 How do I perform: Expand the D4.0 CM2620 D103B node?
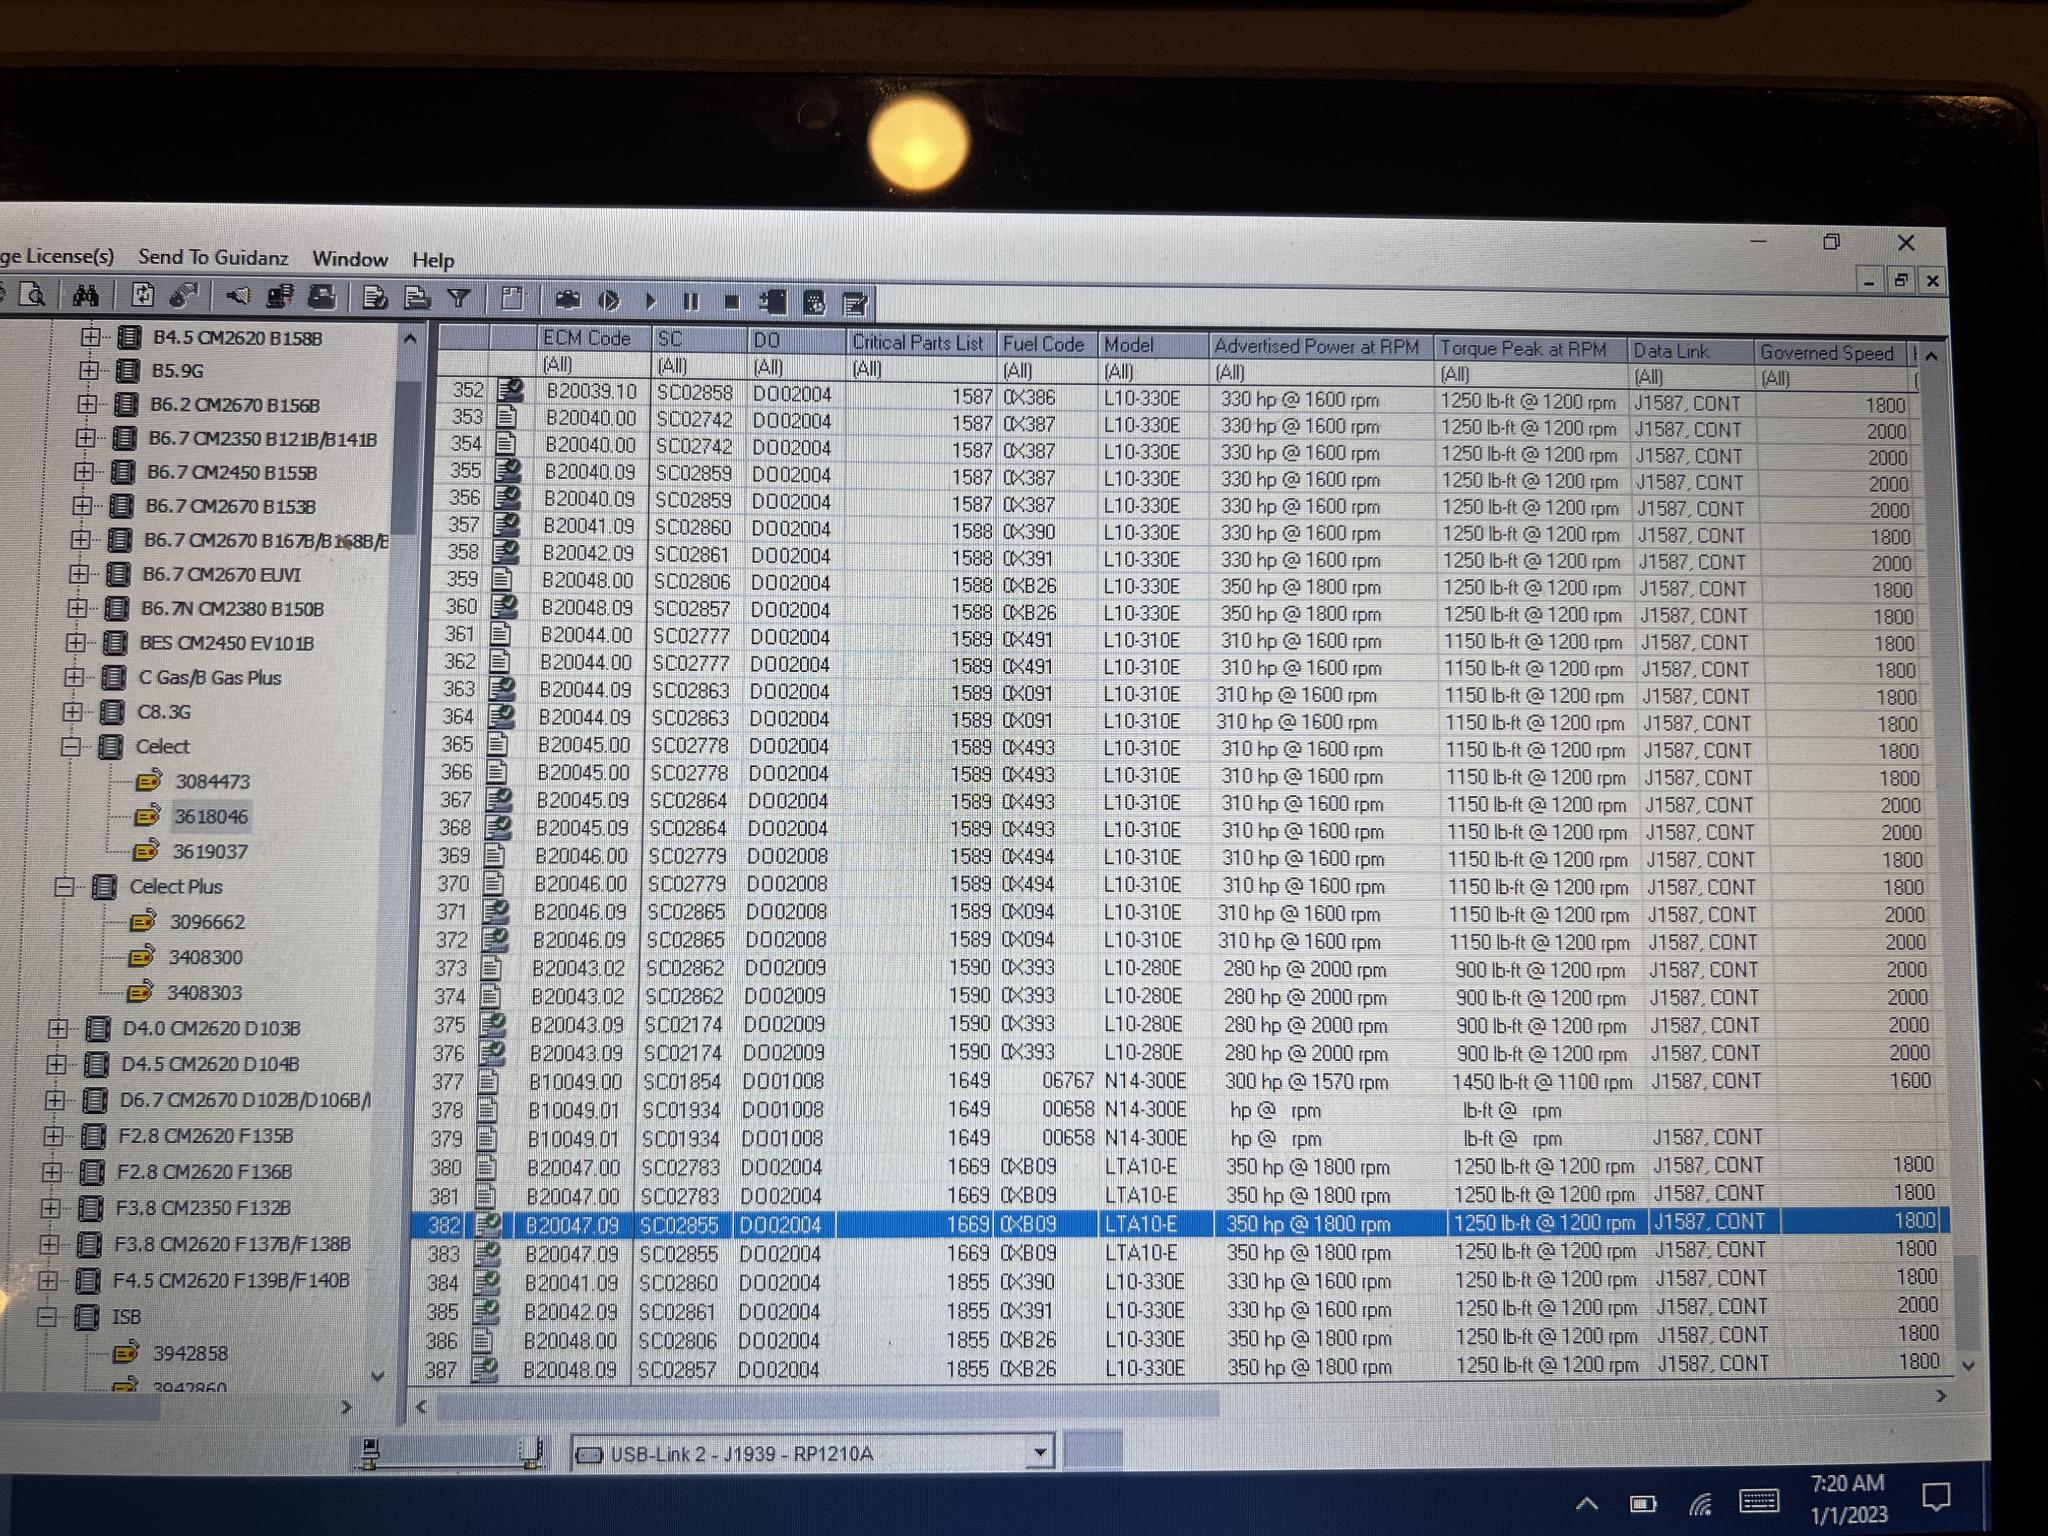[x=57, y=1028]
